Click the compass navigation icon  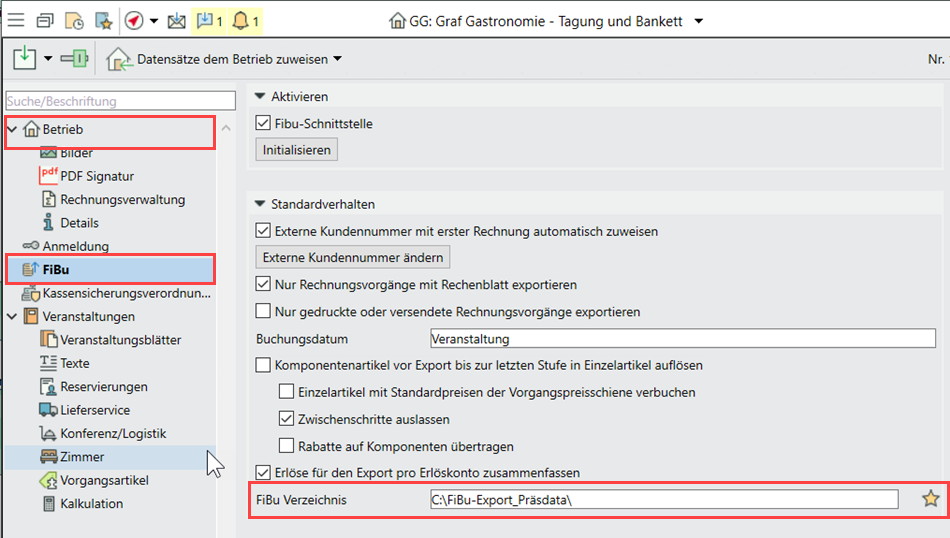pos(134,20)
